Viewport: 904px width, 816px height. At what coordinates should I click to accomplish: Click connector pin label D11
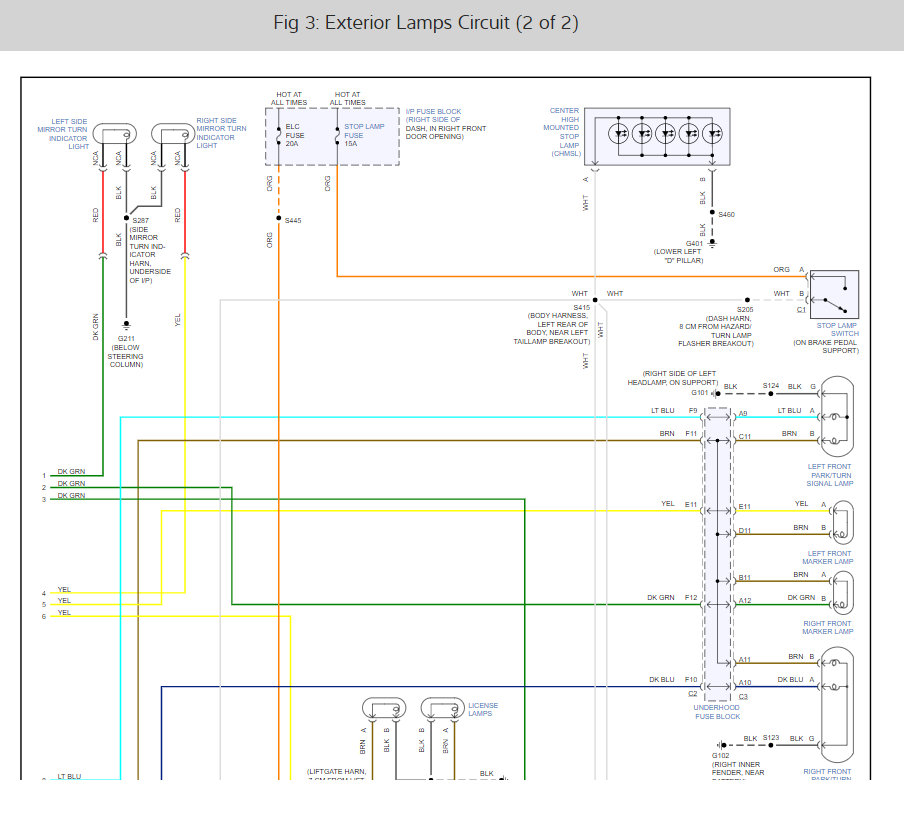tap(745, 531)
